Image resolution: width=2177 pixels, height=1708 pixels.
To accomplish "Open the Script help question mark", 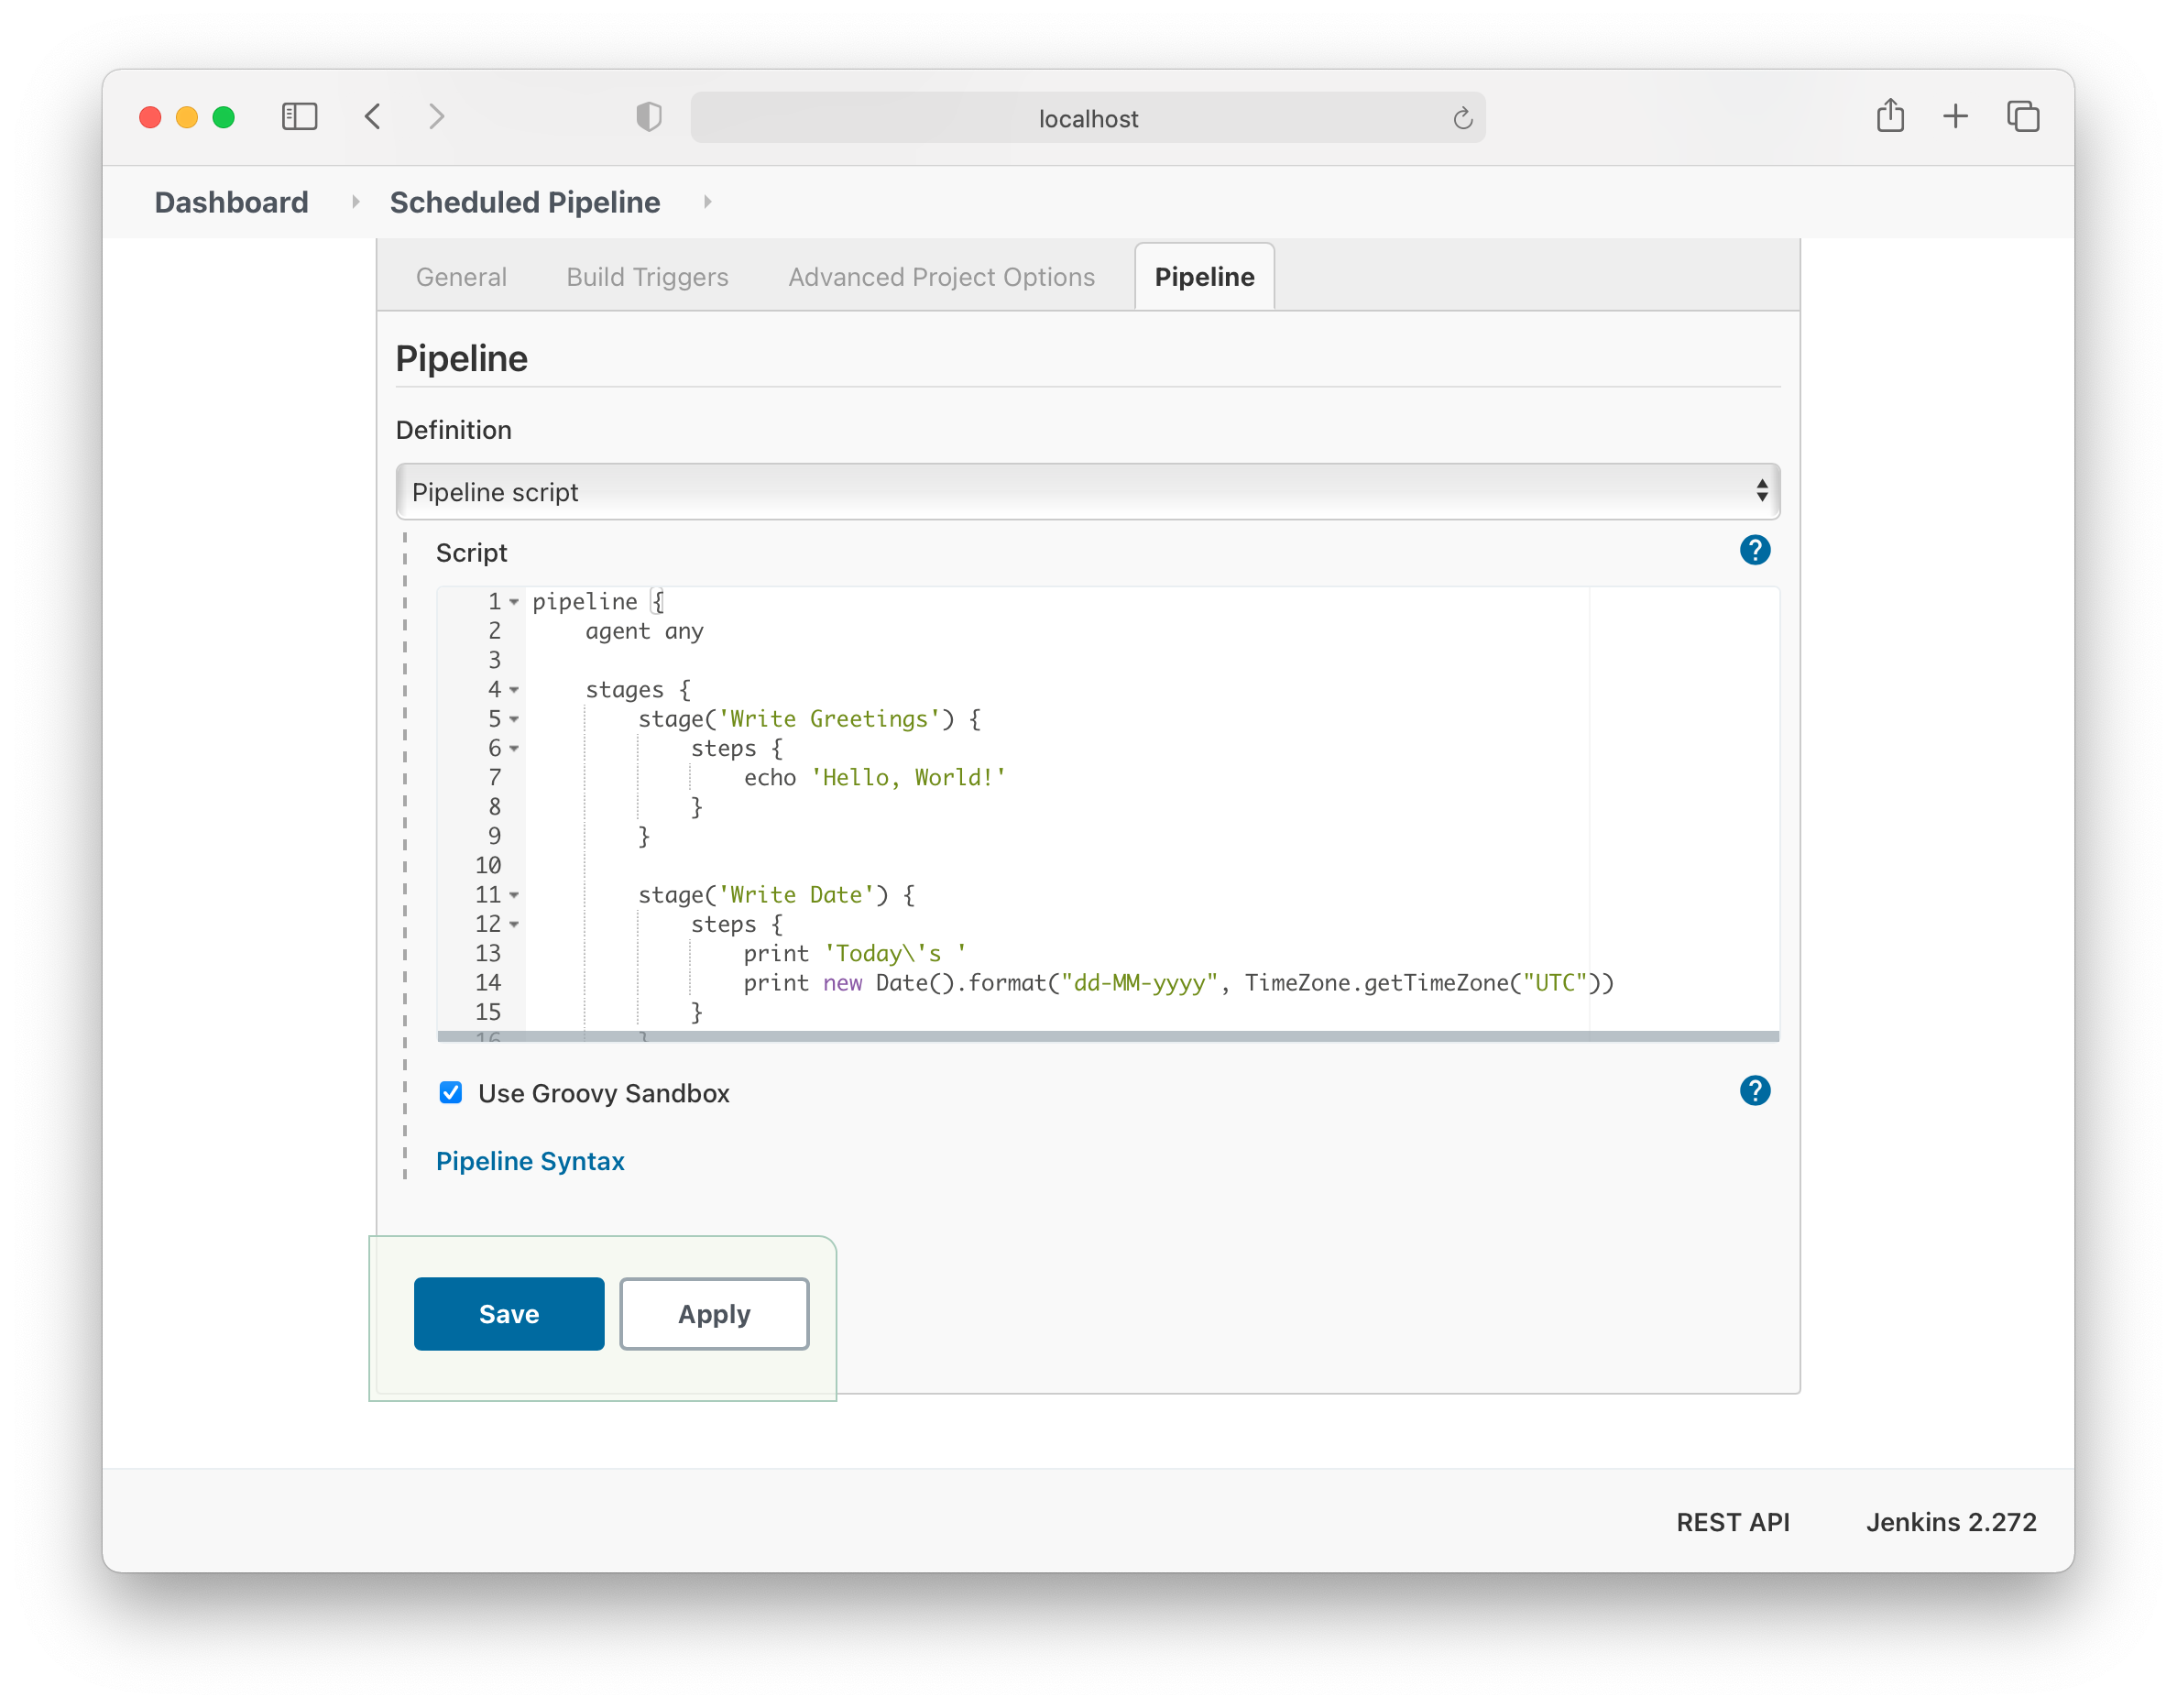I will tap(1755, 550).
